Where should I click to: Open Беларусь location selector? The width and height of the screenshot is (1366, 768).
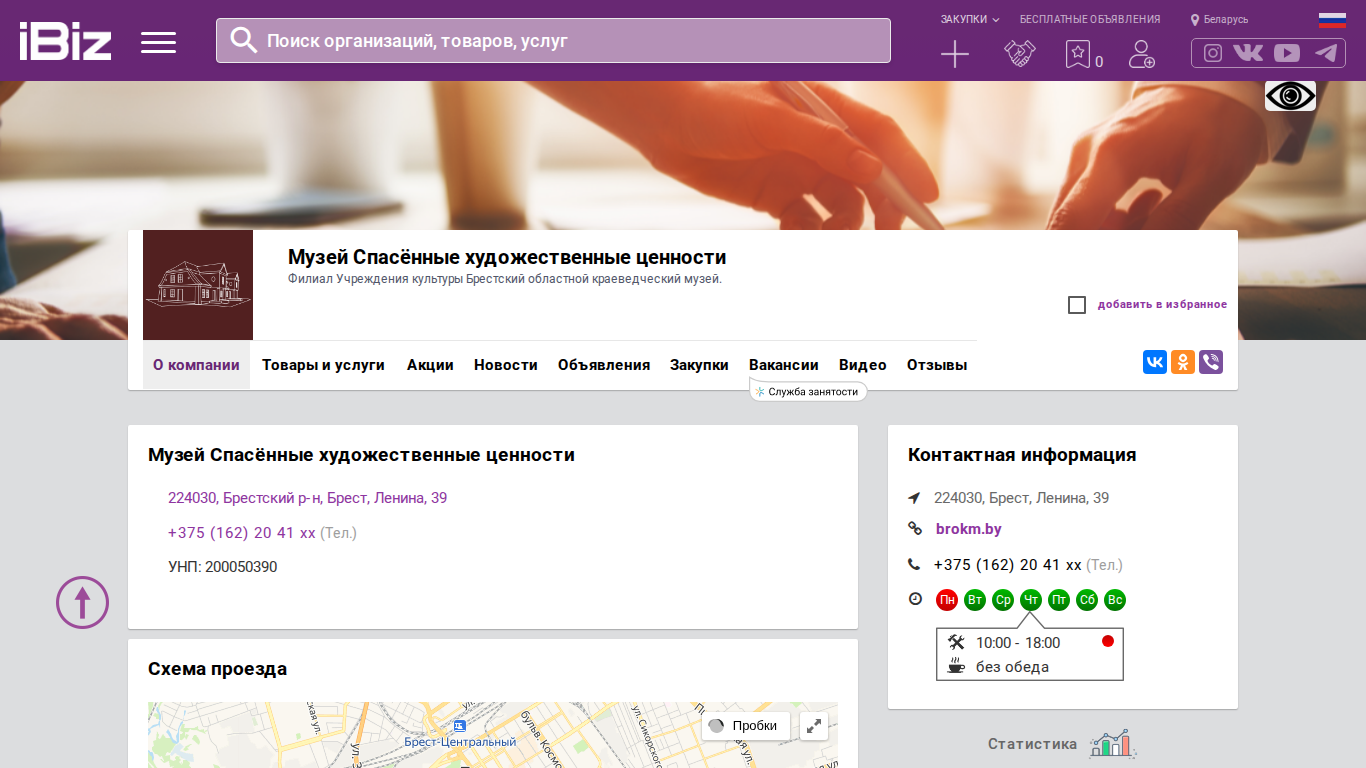(1219, 19)
